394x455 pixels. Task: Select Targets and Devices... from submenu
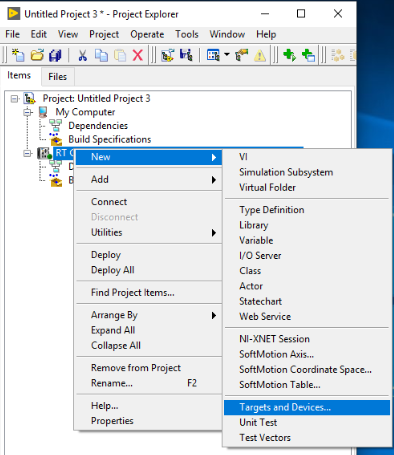tap(307, 407)
